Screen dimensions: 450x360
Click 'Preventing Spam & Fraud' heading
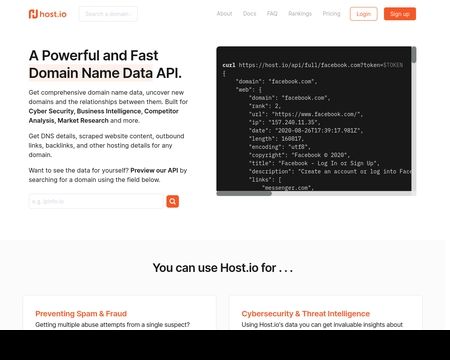81,314
